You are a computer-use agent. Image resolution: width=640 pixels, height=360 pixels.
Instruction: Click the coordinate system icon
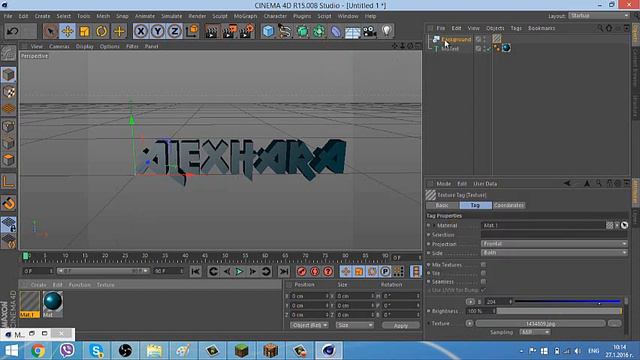pos(192,31)
